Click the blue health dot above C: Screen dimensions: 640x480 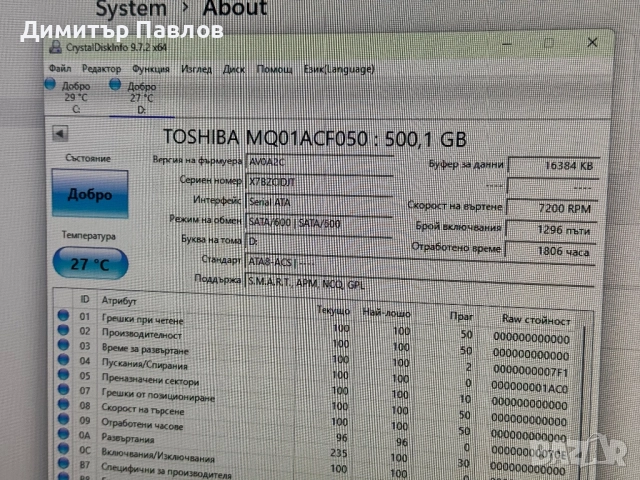50,84
